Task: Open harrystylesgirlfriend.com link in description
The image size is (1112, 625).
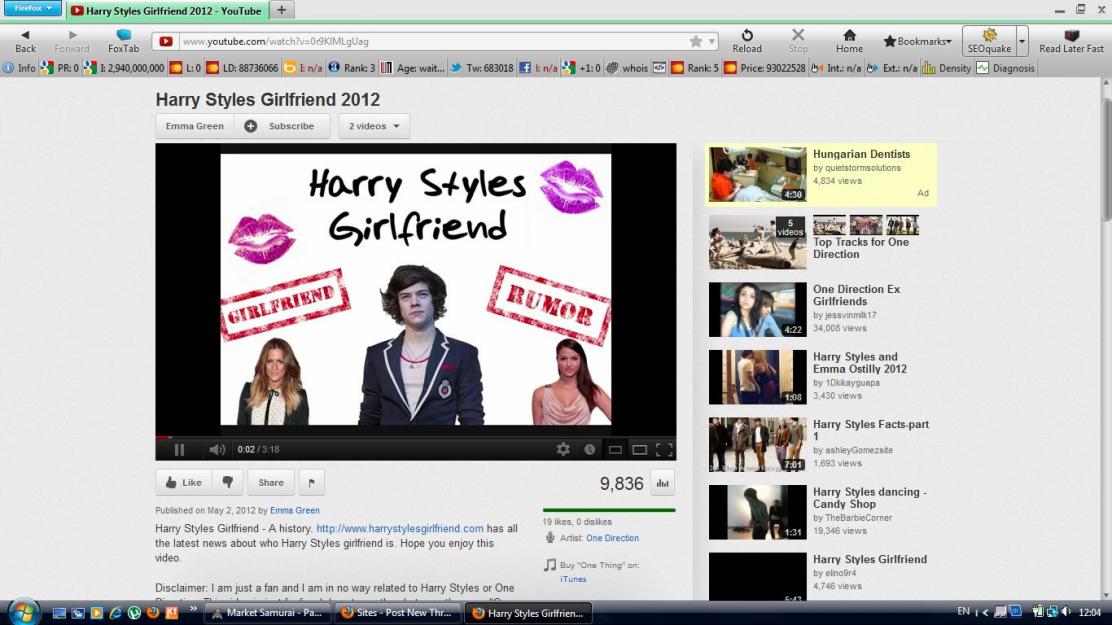Action: 400,529
